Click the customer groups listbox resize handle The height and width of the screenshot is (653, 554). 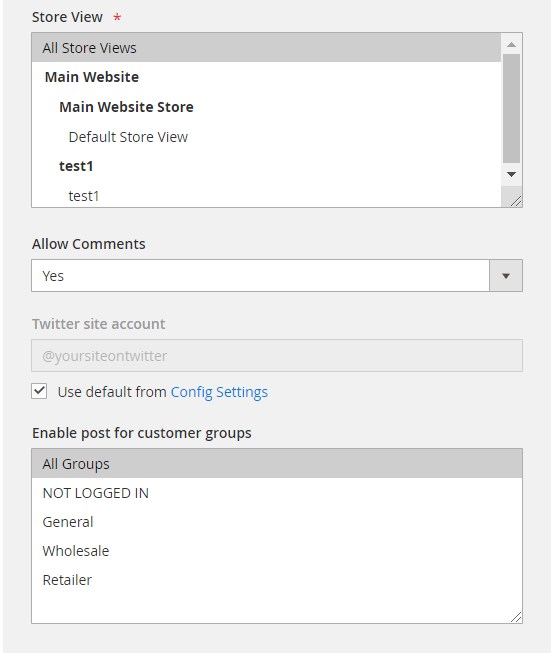[x=516, y=617]
